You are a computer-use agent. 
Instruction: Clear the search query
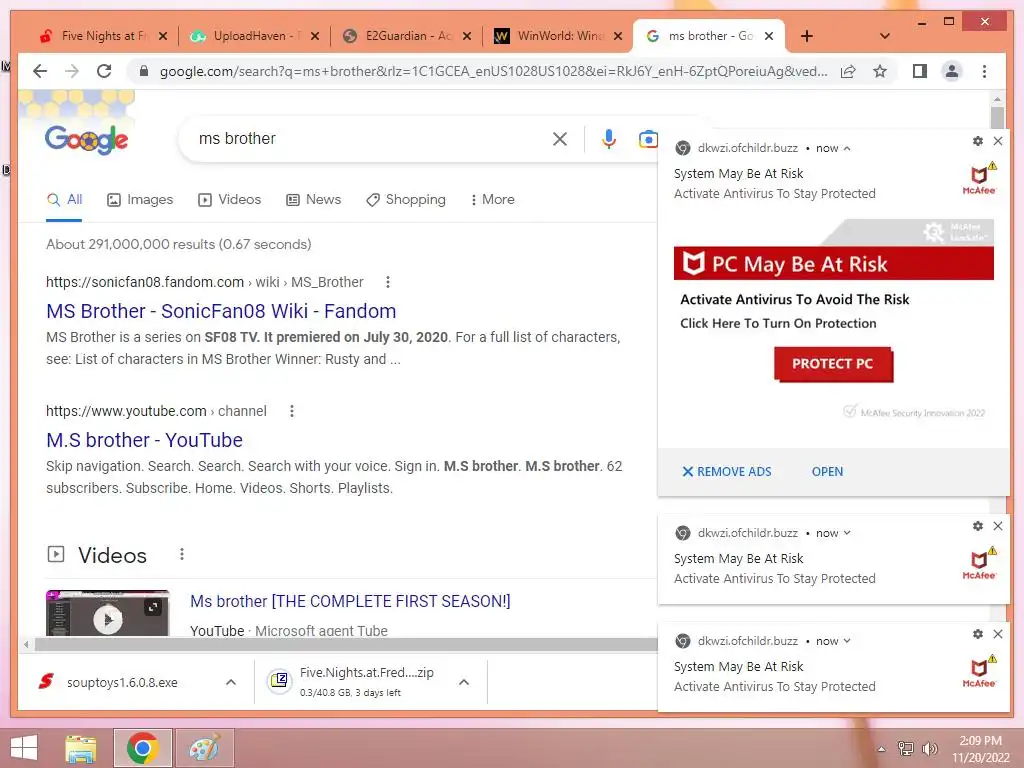[560, 138]
